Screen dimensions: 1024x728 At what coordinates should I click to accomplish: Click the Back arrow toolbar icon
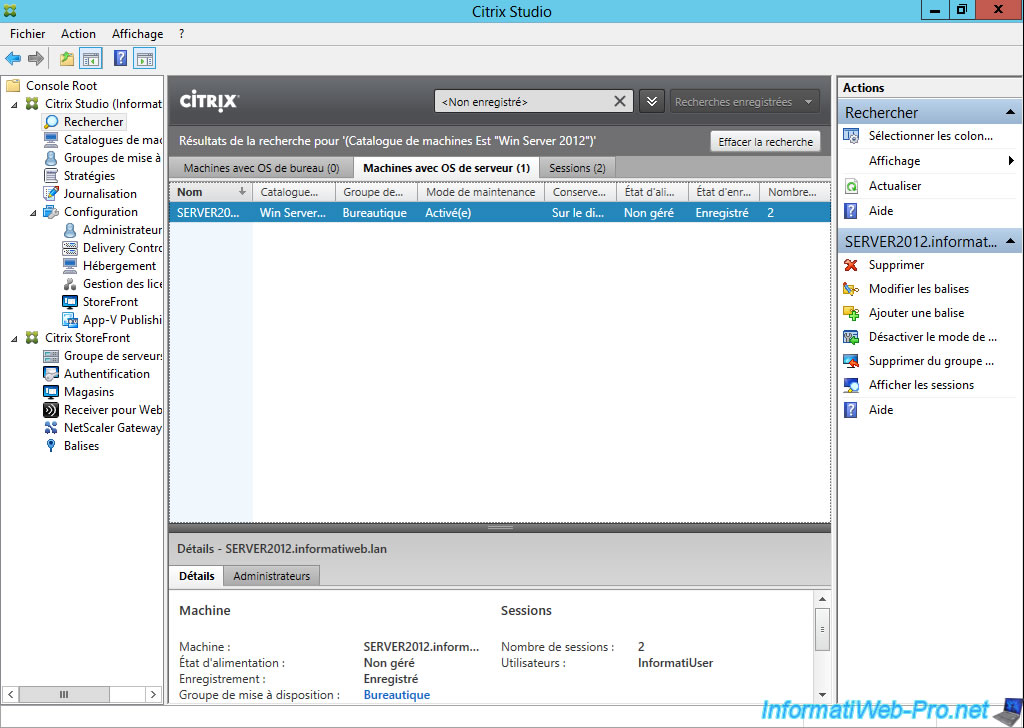tap(13, 59)
